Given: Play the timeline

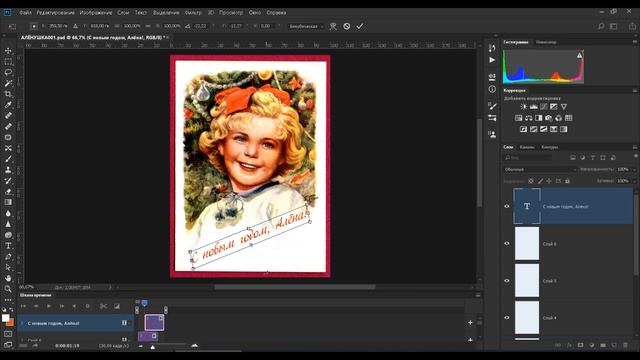Looking at the screenshot, I should 49,306.
